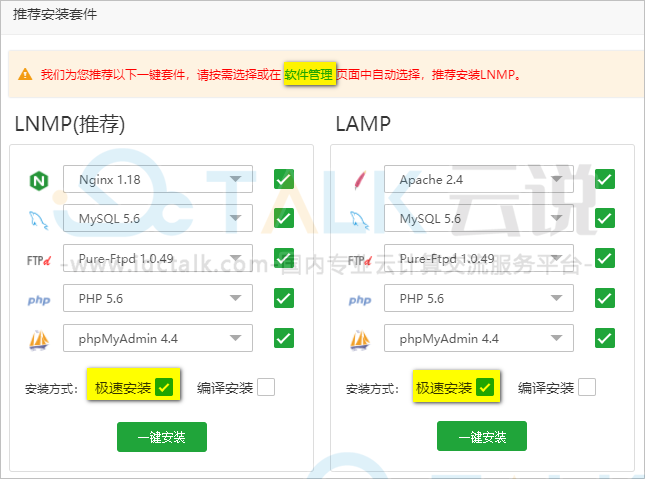This screenshot has height=479, width=645.
Task: Uncheck phpMyAdmin 4.4 checkbox in LNMP
Action: pos(284,338)
